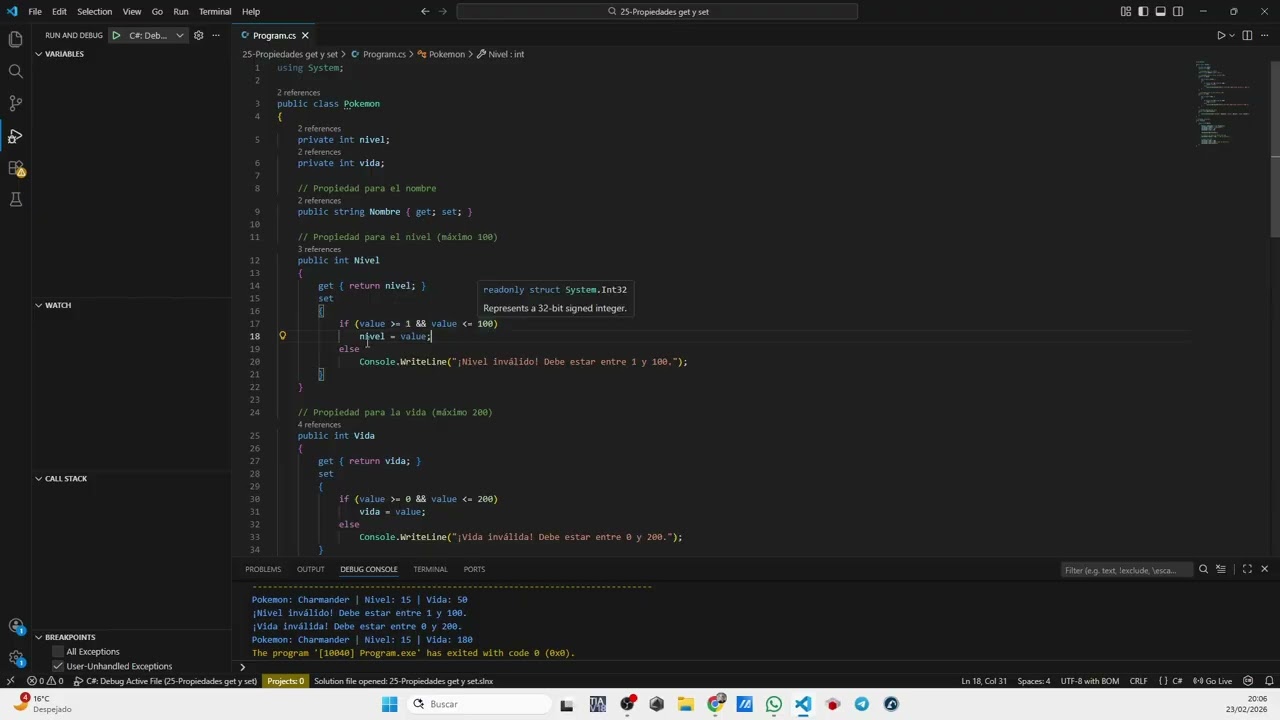Click Go Live in the status bar
This screenshot has height=720, width=1280.
(1212, 681)
